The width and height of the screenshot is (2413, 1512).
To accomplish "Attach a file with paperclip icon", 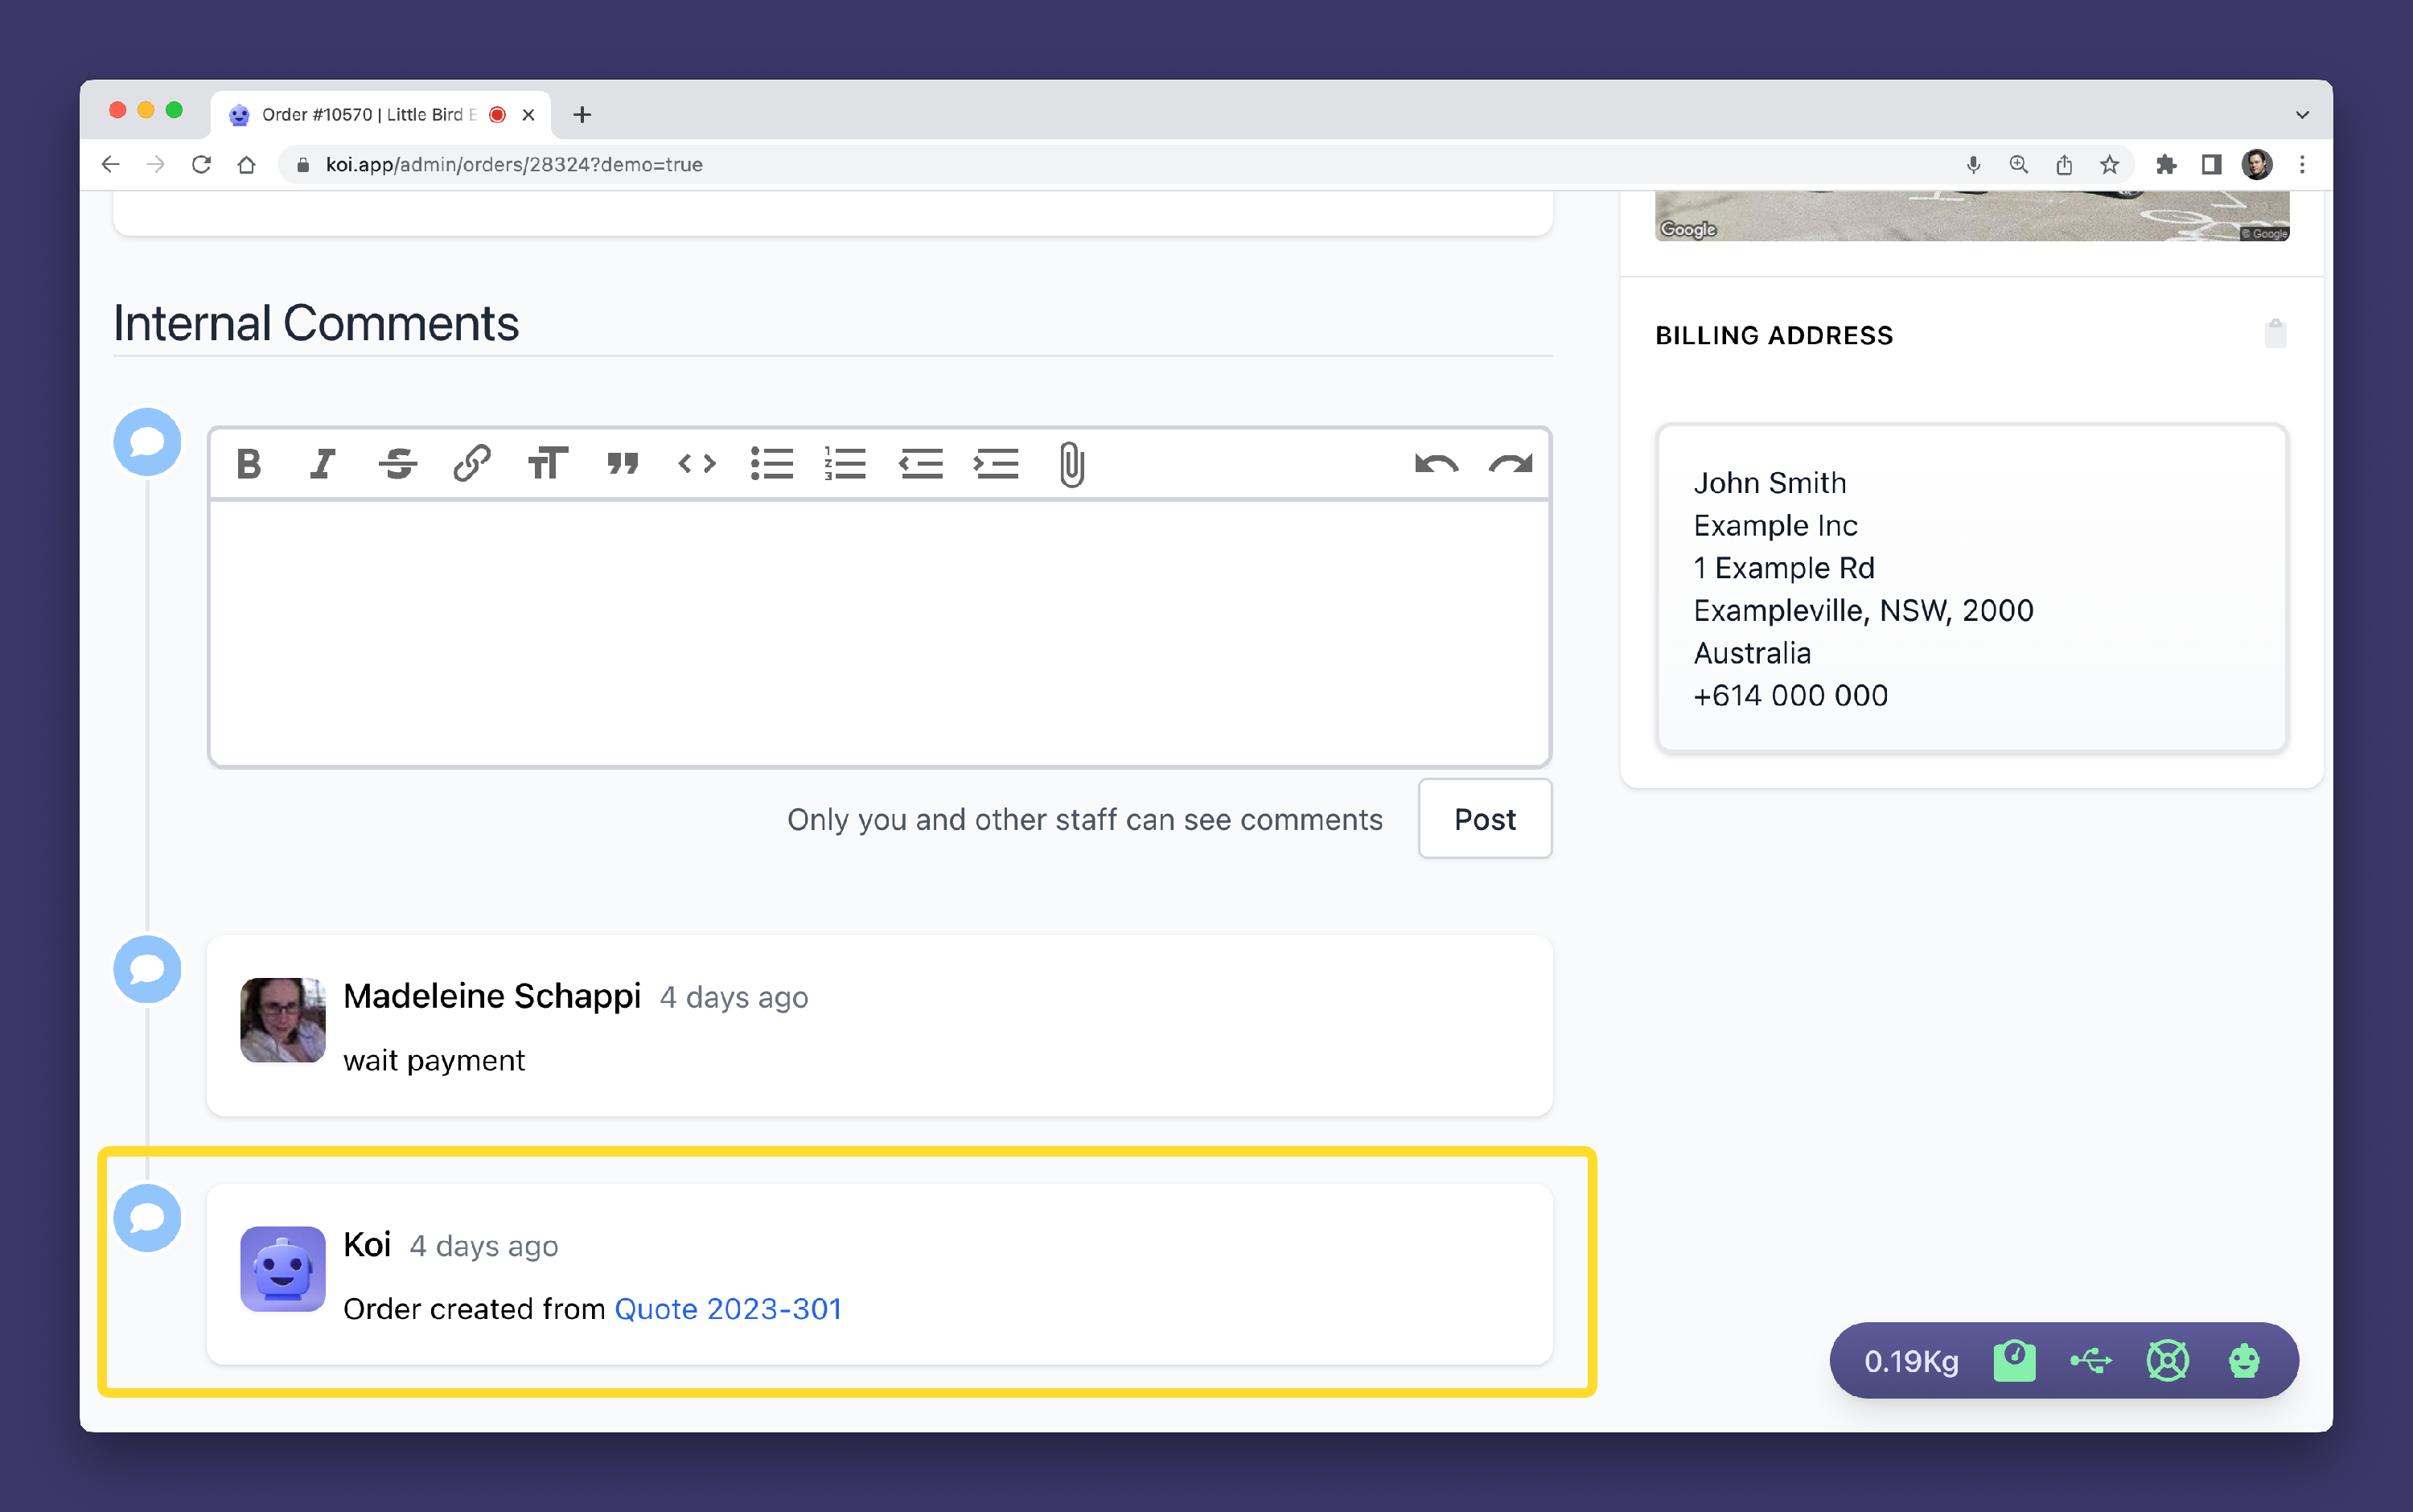I will (x=1071, y=464).
